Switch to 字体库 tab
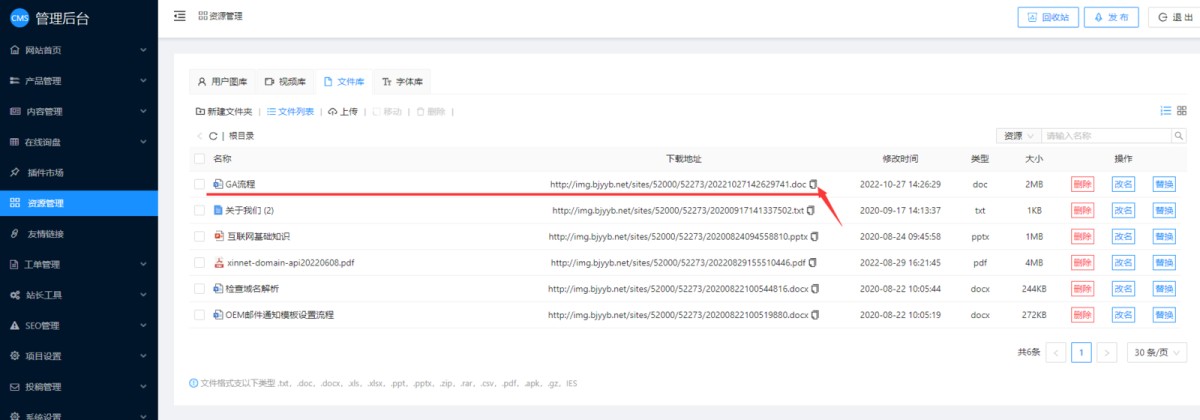1200x420 pixels. point(402,81)
